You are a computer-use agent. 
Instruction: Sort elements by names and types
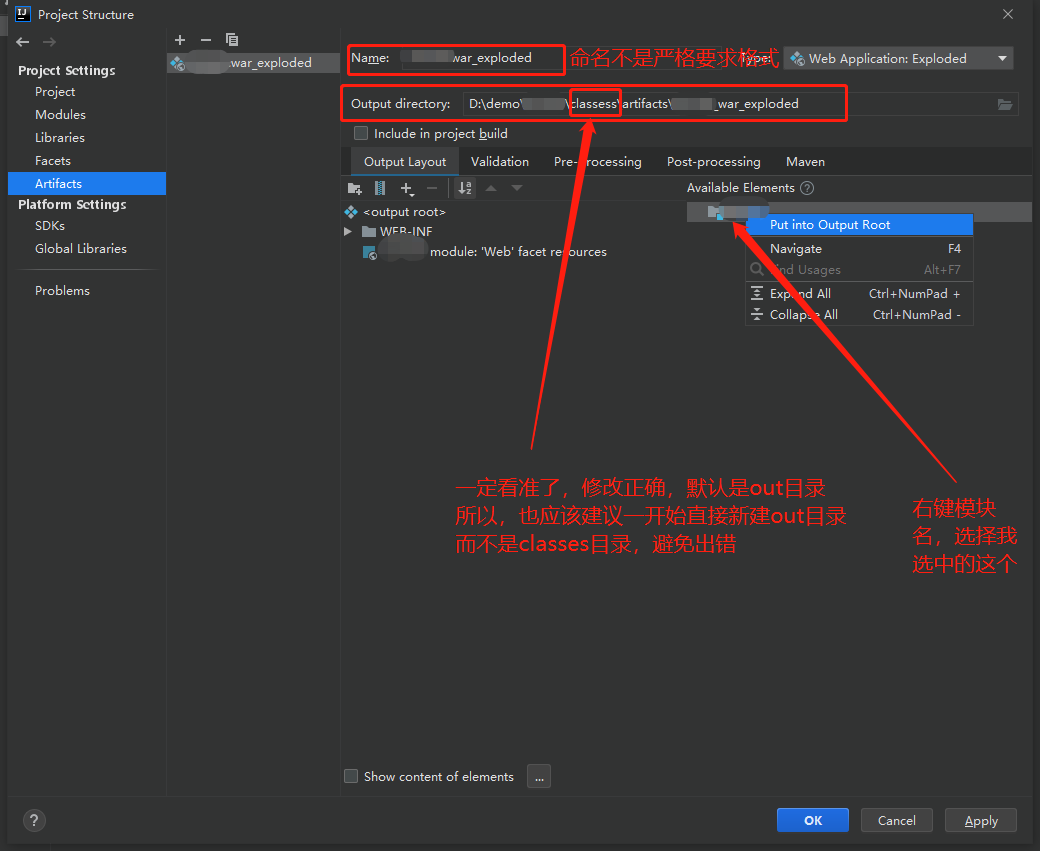465,188
